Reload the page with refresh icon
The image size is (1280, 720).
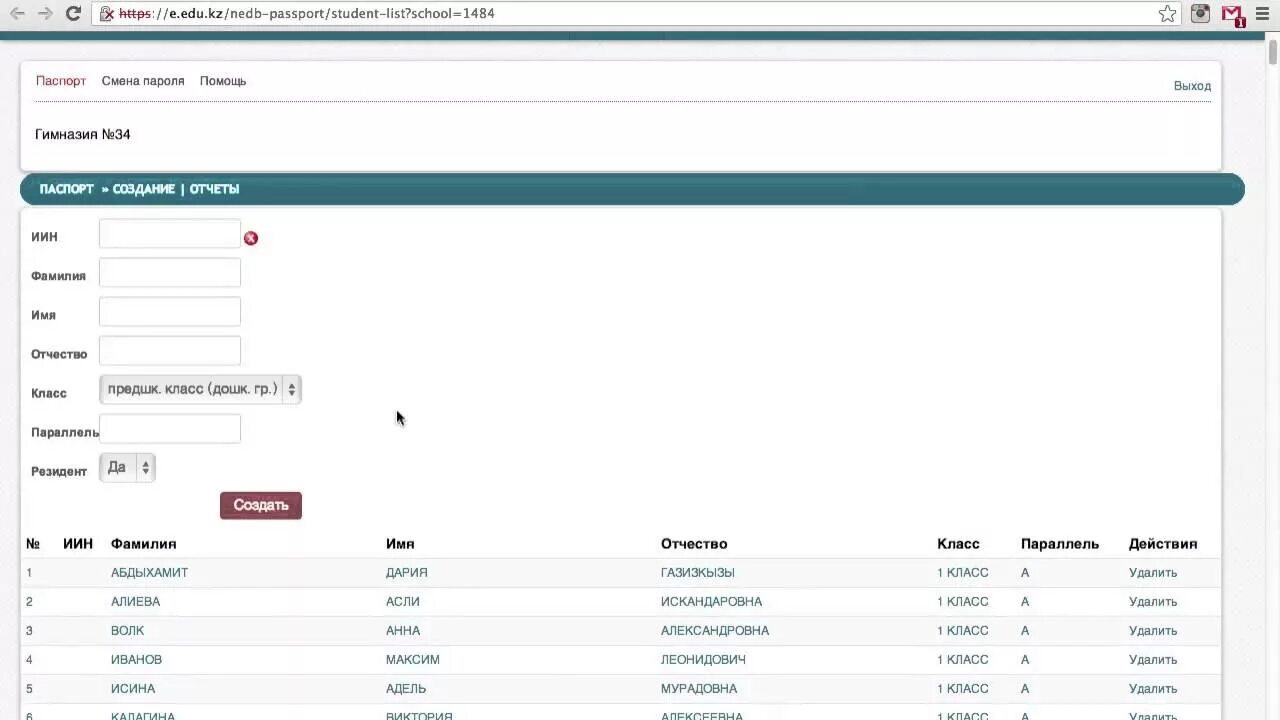[x=73, y=13]
